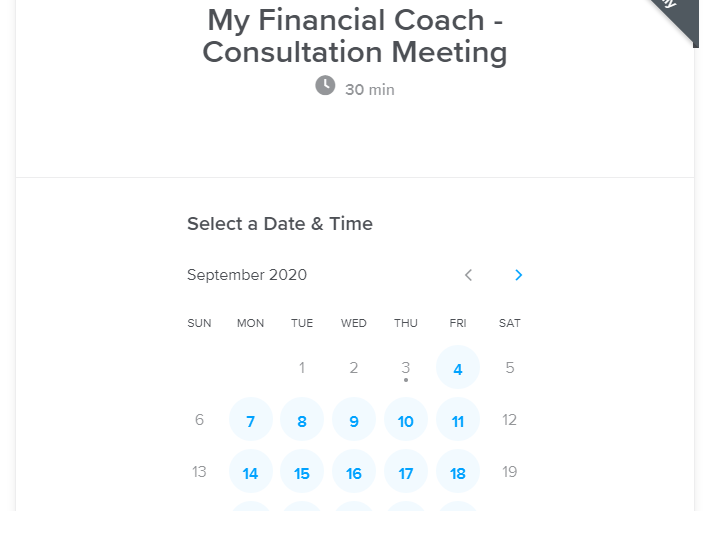This screenshot has height=543, width=717.
Task: Choose Wednesday September 9
Action: coord(354,421)
